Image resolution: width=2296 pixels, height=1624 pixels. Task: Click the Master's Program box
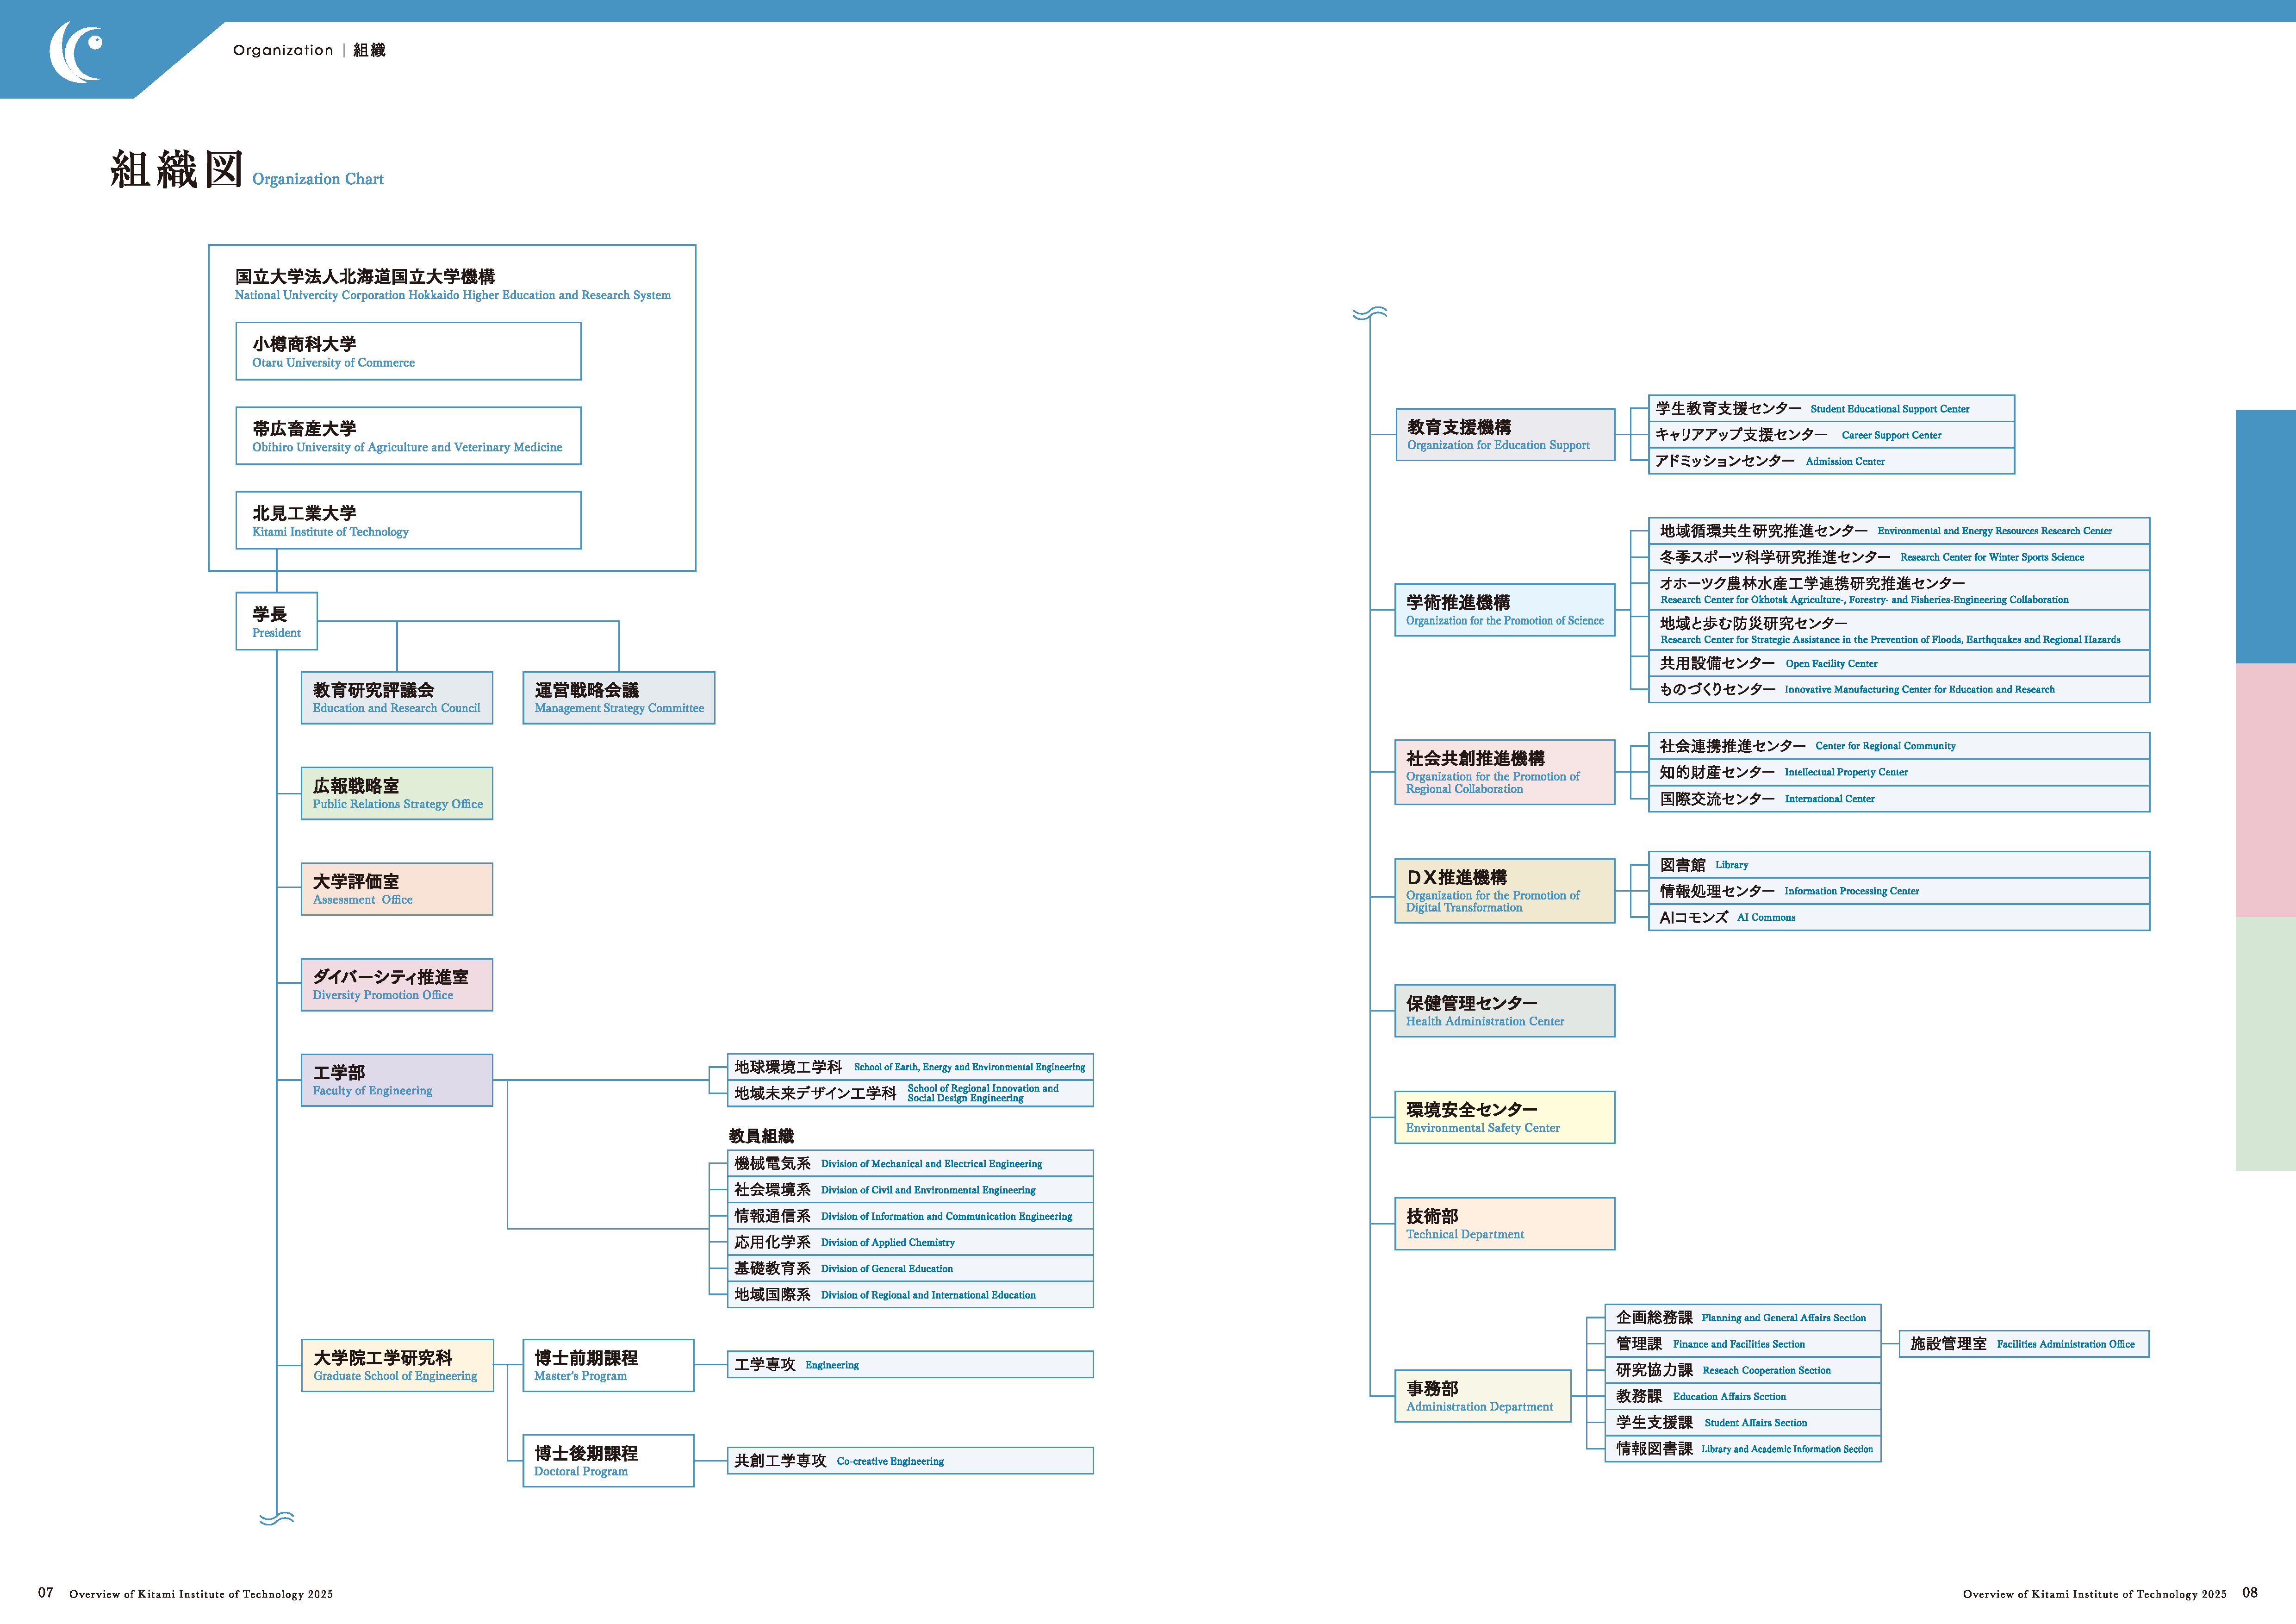(x=608, y=1366)
